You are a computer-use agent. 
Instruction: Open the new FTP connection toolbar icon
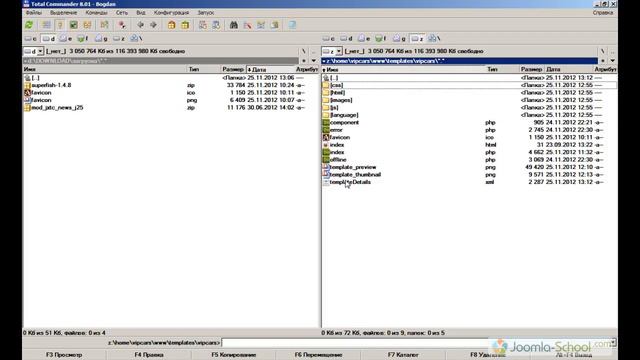[x=216, y=25]
